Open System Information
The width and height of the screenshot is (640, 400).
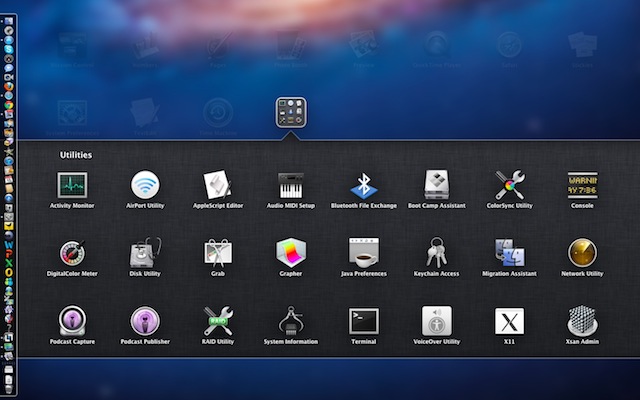click(x=291, y=321)
